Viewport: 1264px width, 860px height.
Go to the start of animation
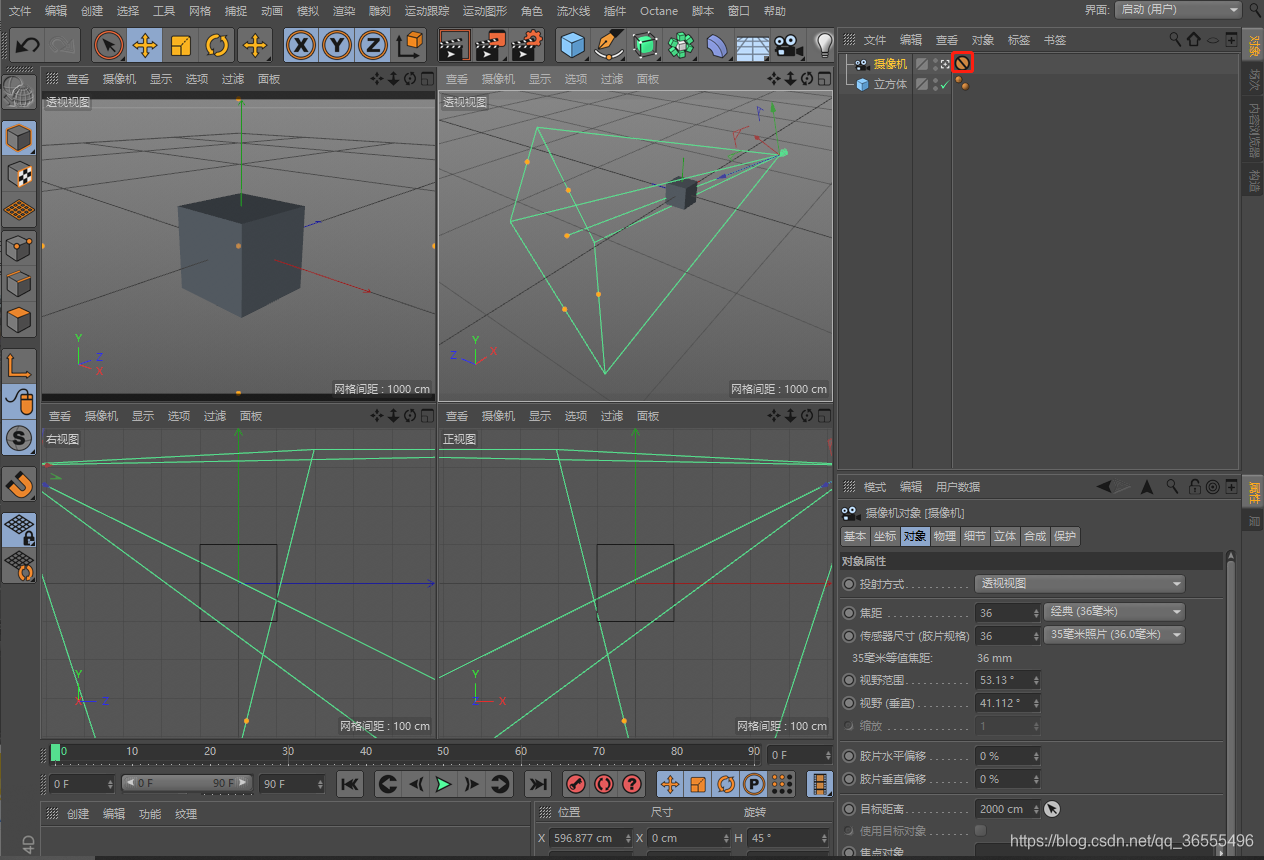tap(349, 785)
